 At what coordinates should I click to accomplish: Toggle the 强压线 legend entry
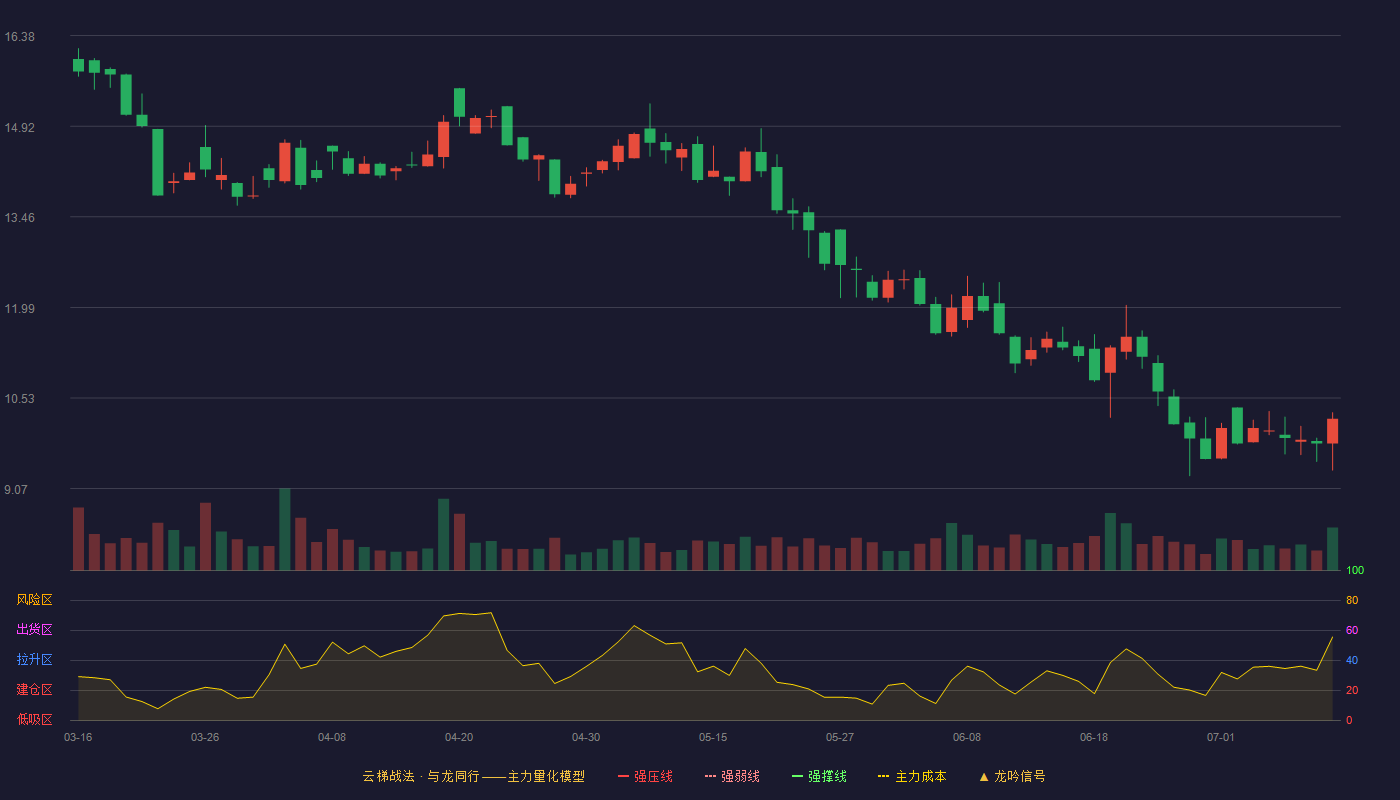tap(645, 776)
